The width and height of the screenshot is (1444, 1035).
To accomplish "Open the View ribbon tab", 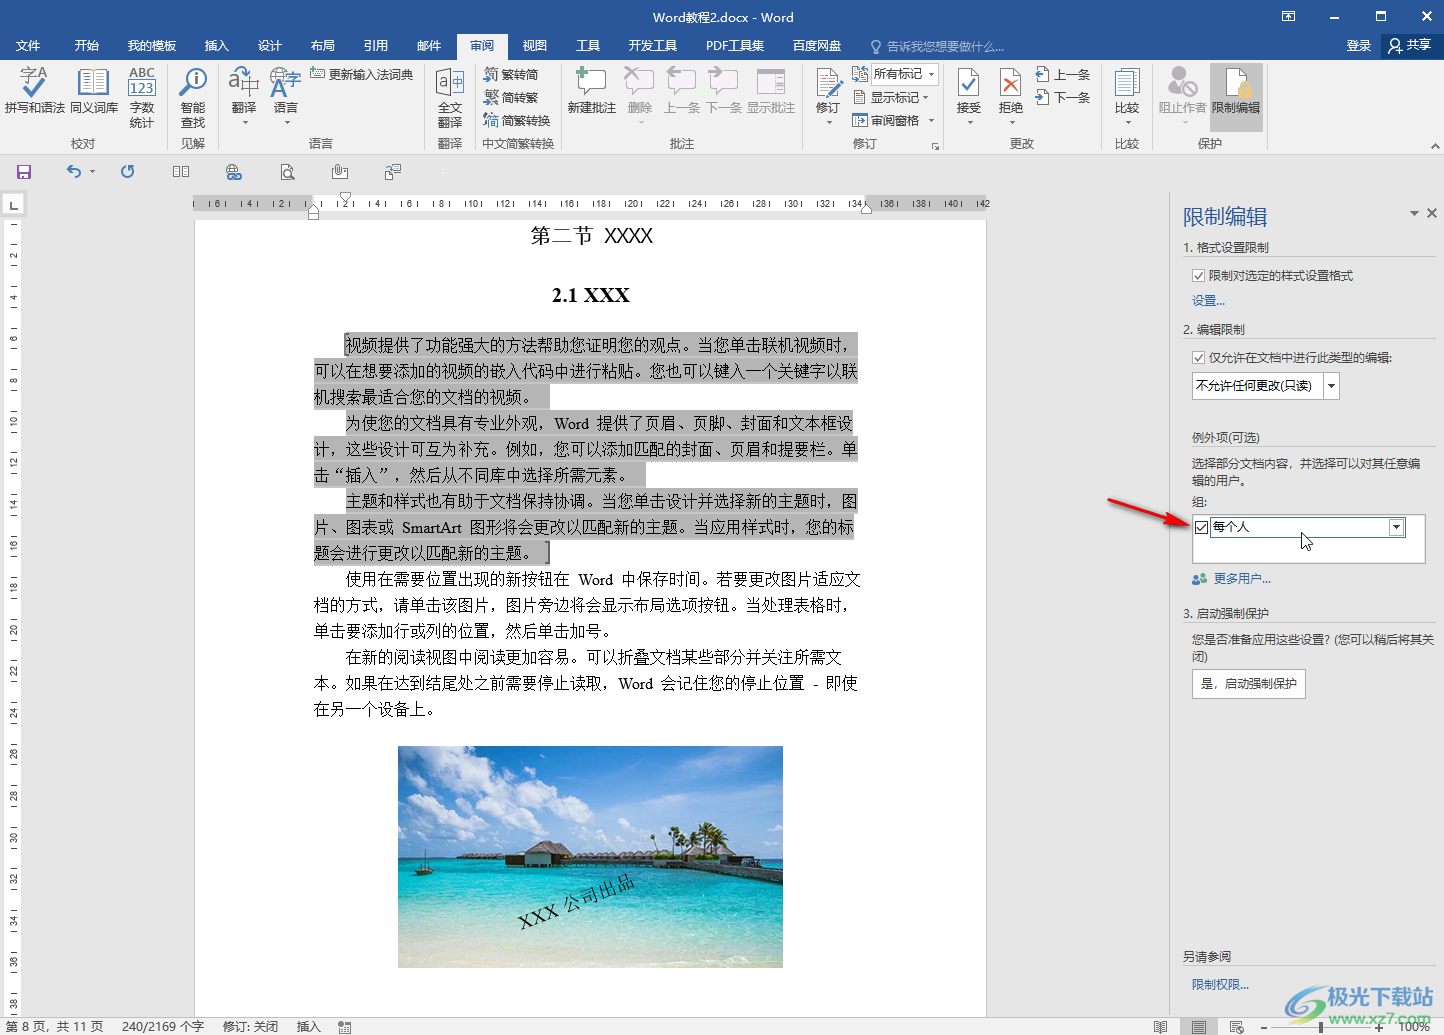I will pyautogui.click(x=534, y=46).
